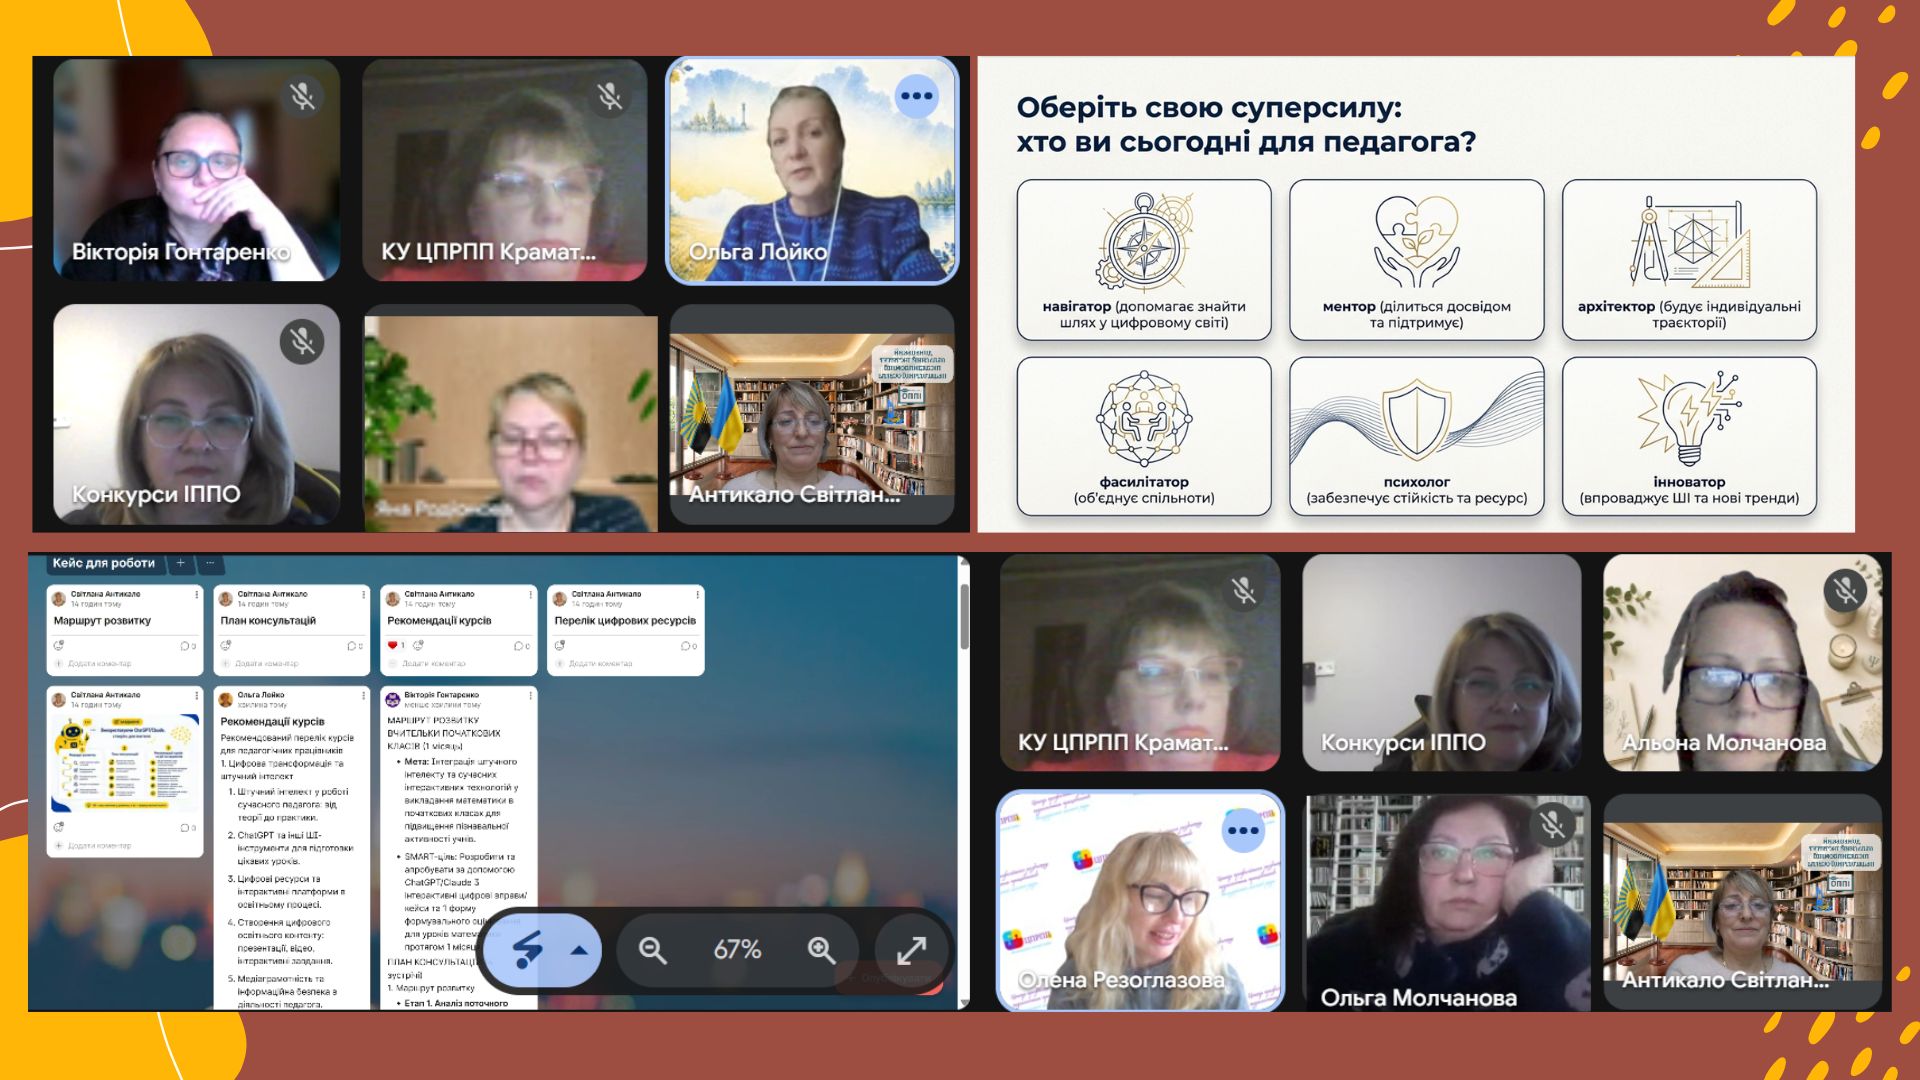The height and width of the screenshot is (1080, 1920).
Task: Add reaction to Перелік цифрових ресурсів card
Action: click(560, 646)
